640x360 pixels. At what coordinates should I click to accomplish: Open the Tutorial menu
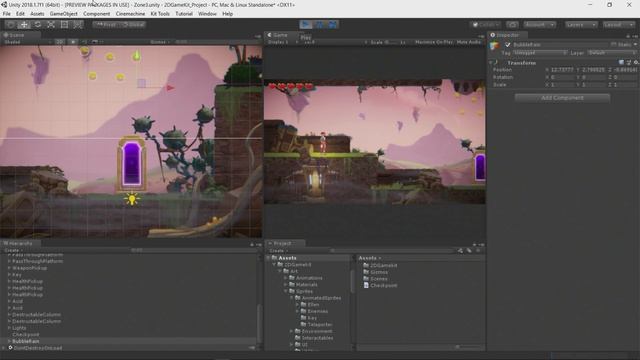point(184,14)
